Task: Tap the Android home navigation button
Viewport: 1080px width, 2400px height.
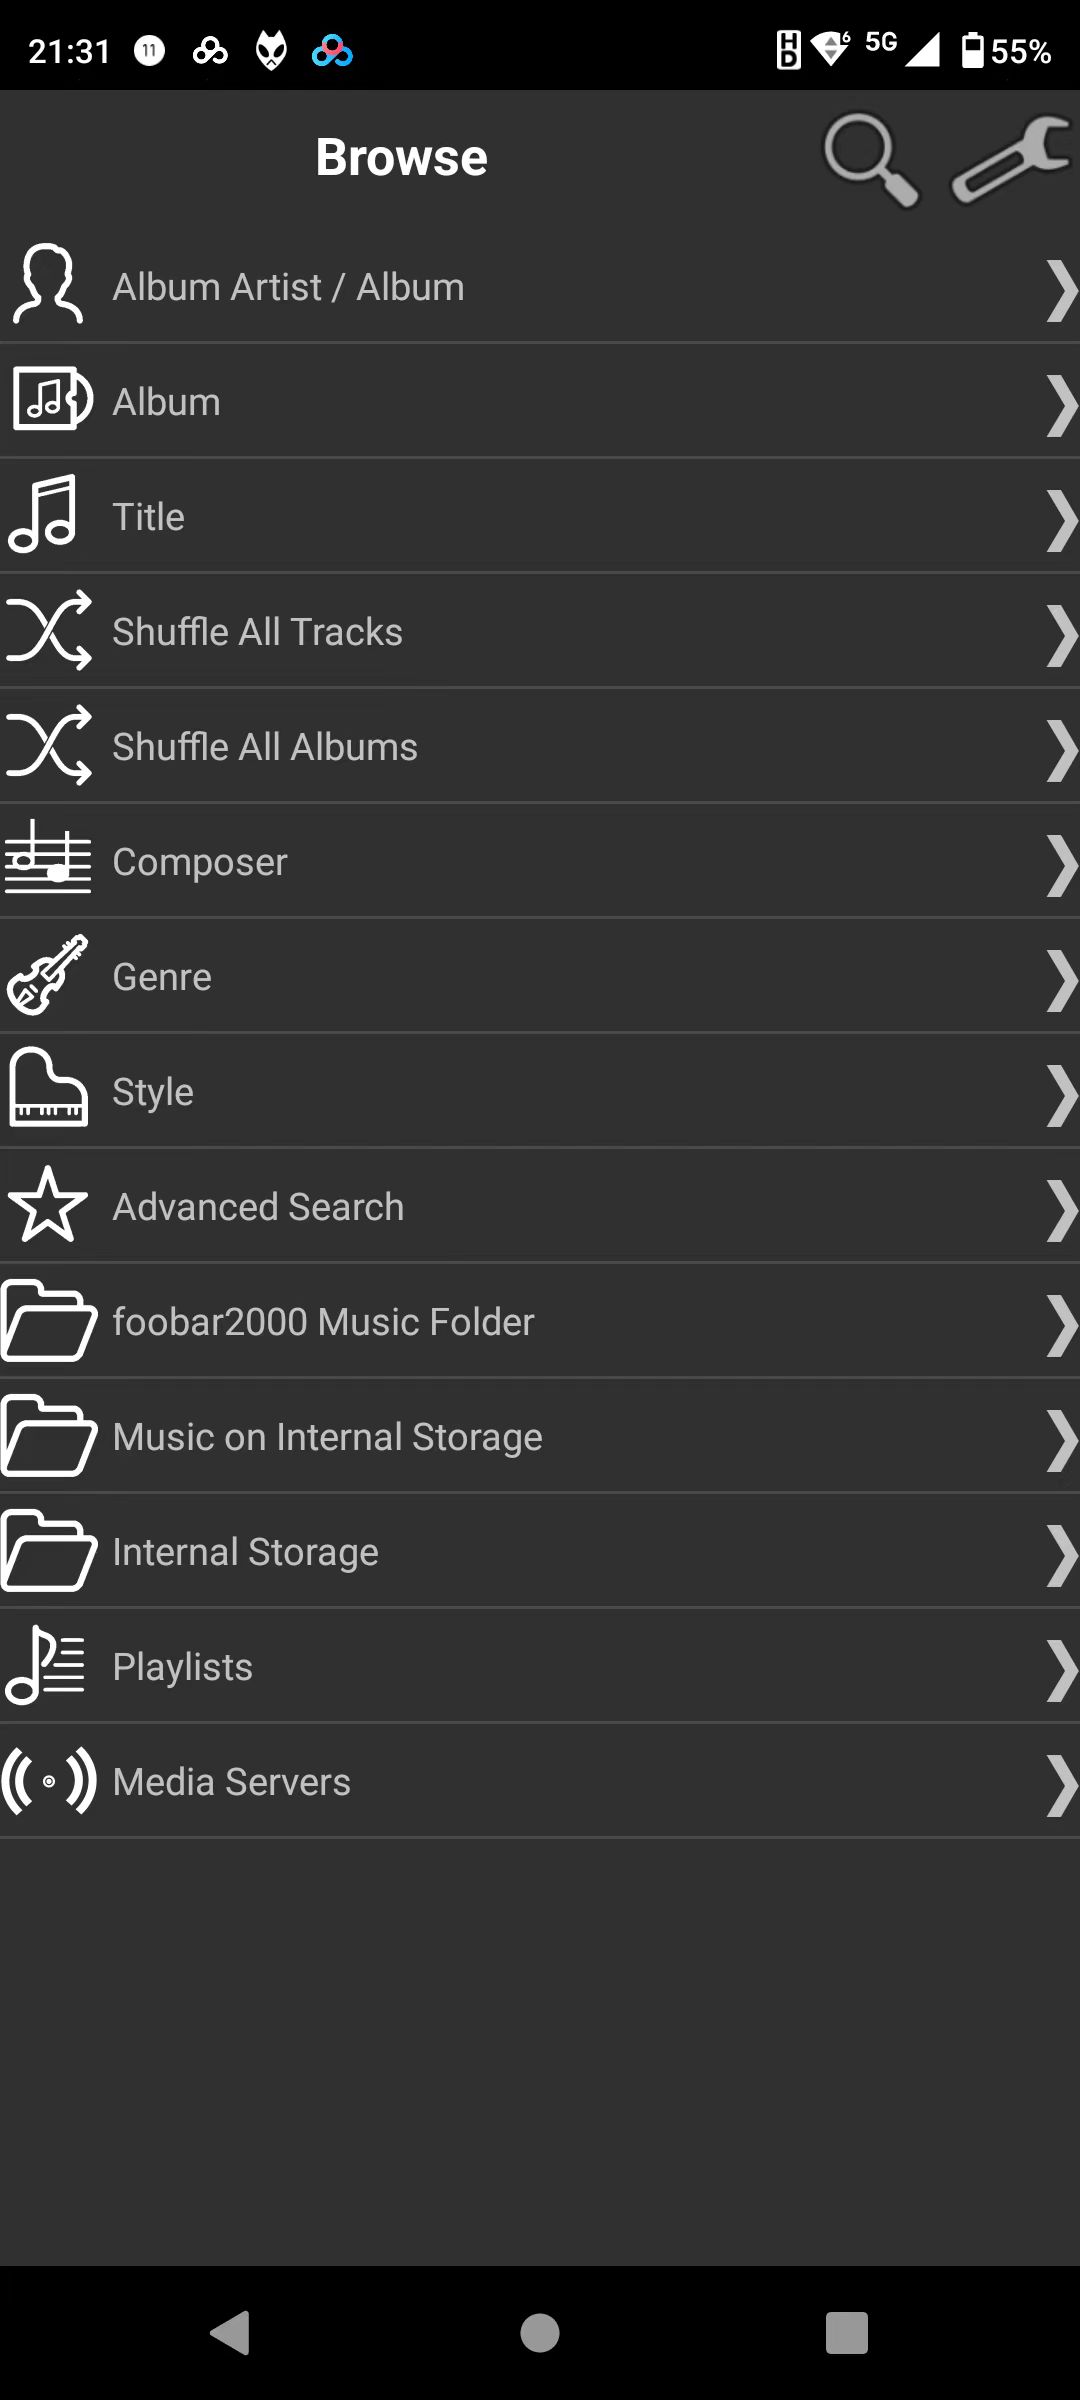Action: (540, 2333)
